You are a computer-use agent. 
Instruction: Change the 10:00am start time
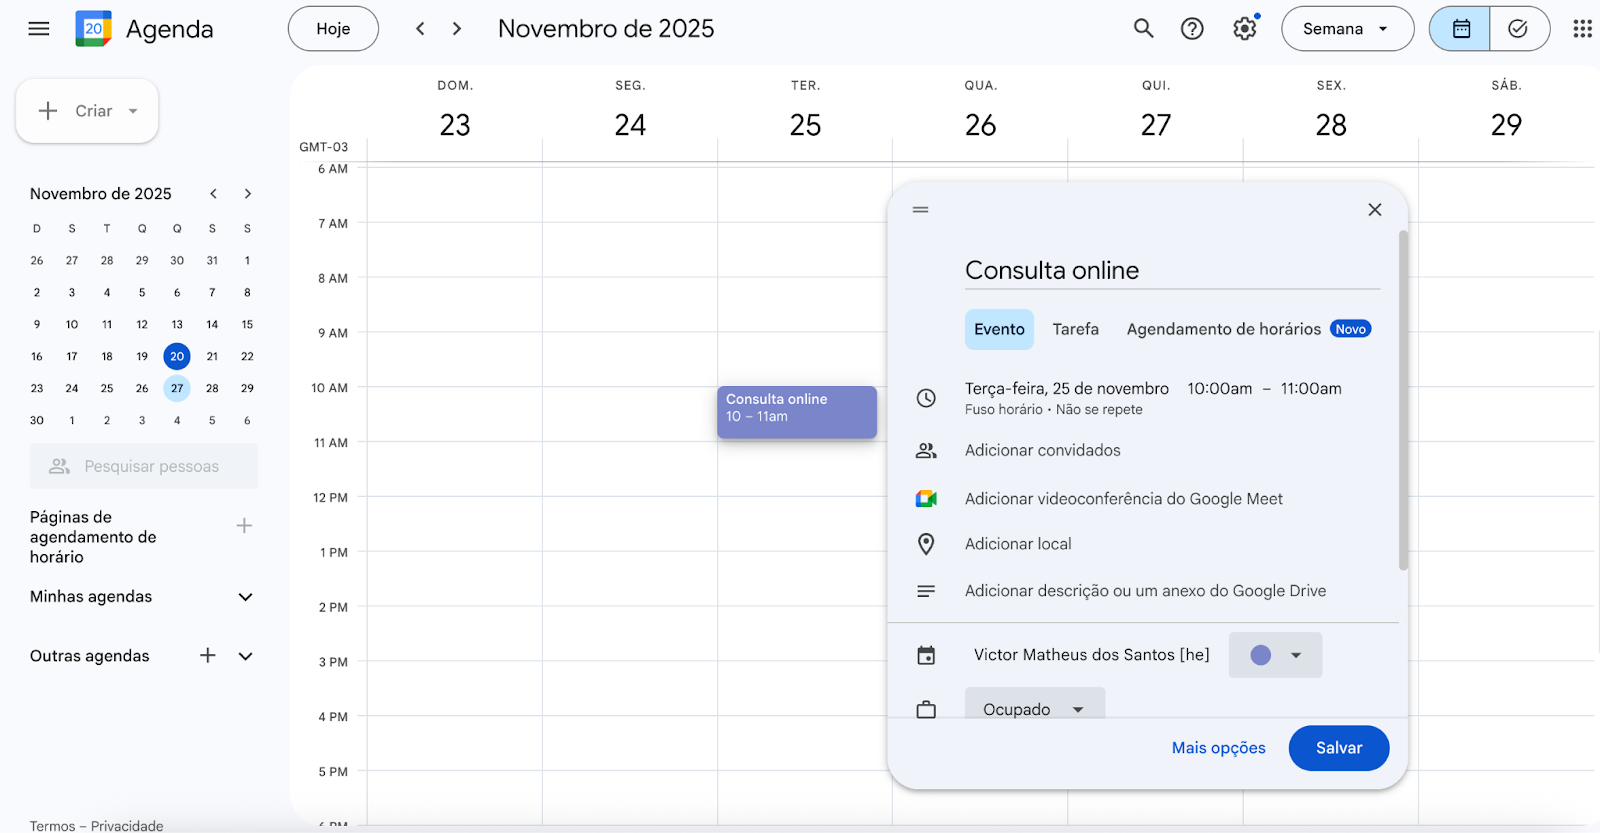[1220, 389]
